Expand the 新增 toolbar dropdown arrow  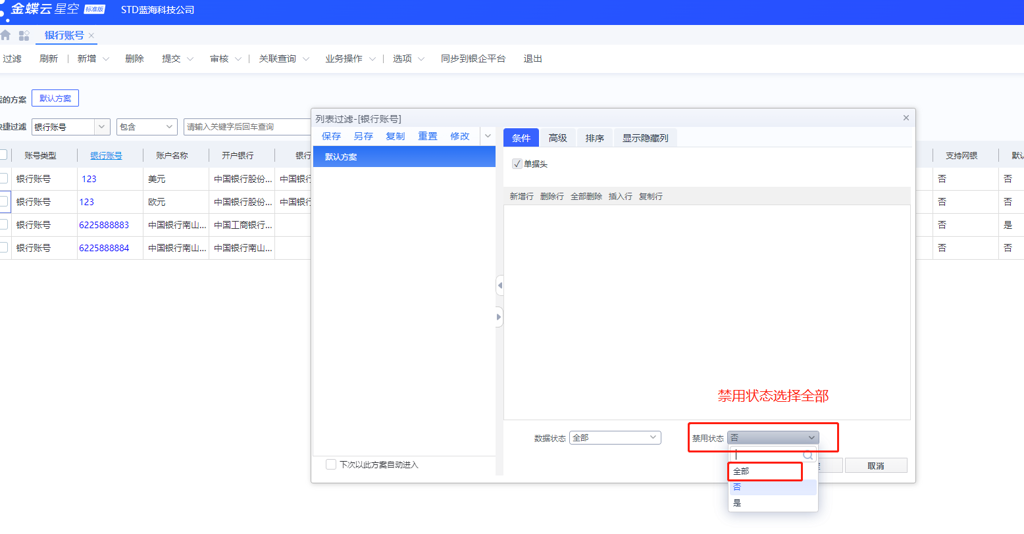(x=106, y=59)
